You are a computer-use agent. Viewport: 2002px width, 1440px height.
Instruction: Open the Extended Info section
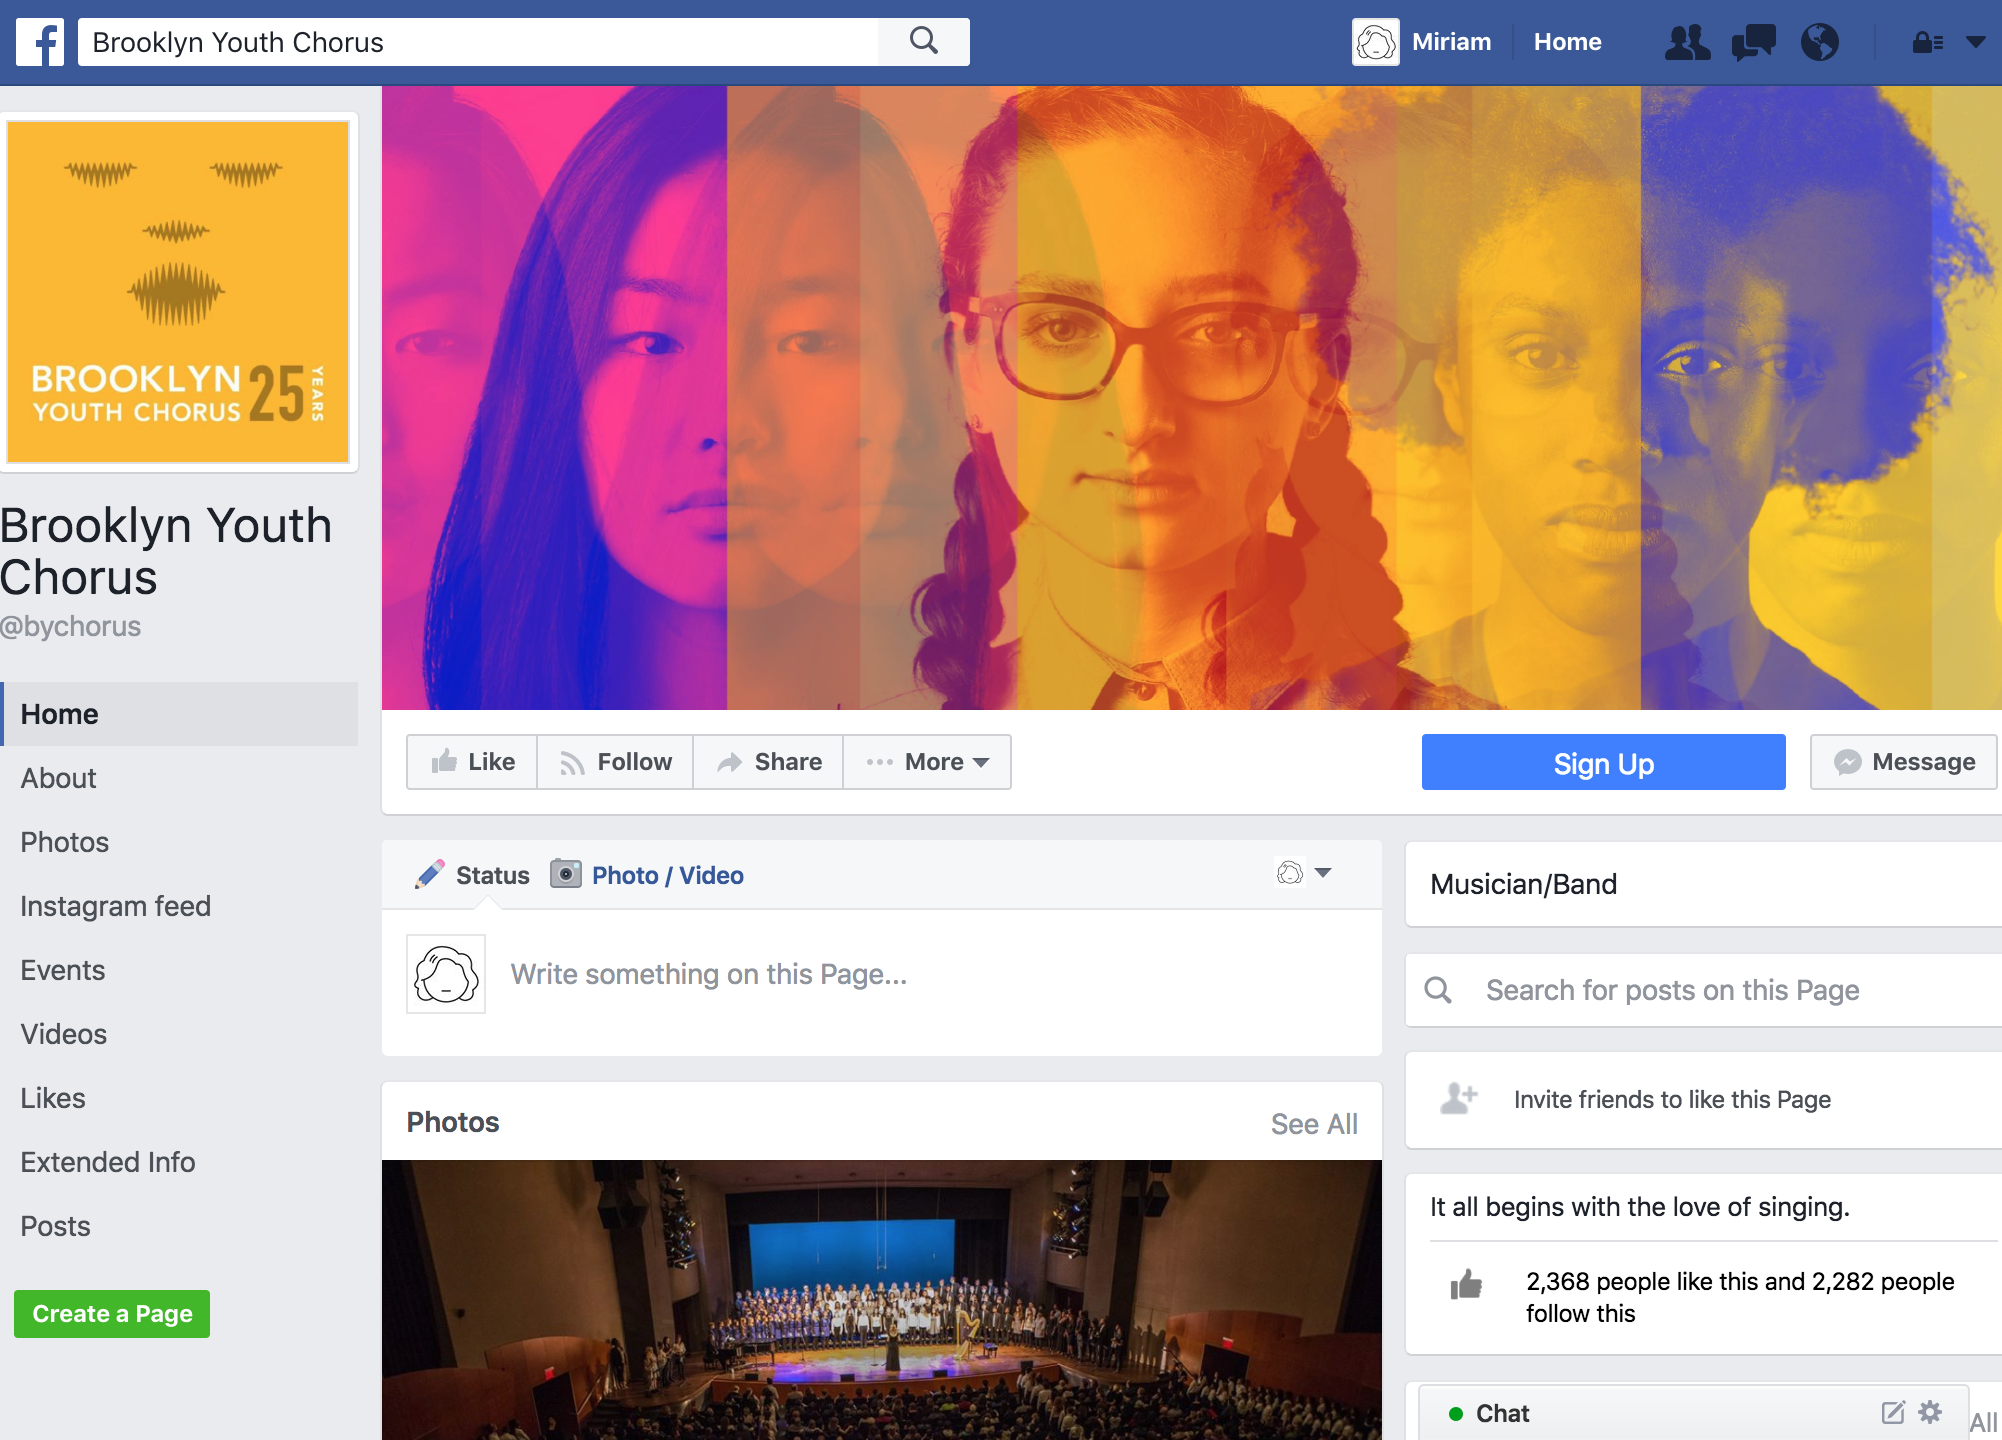click(107, 1162)
